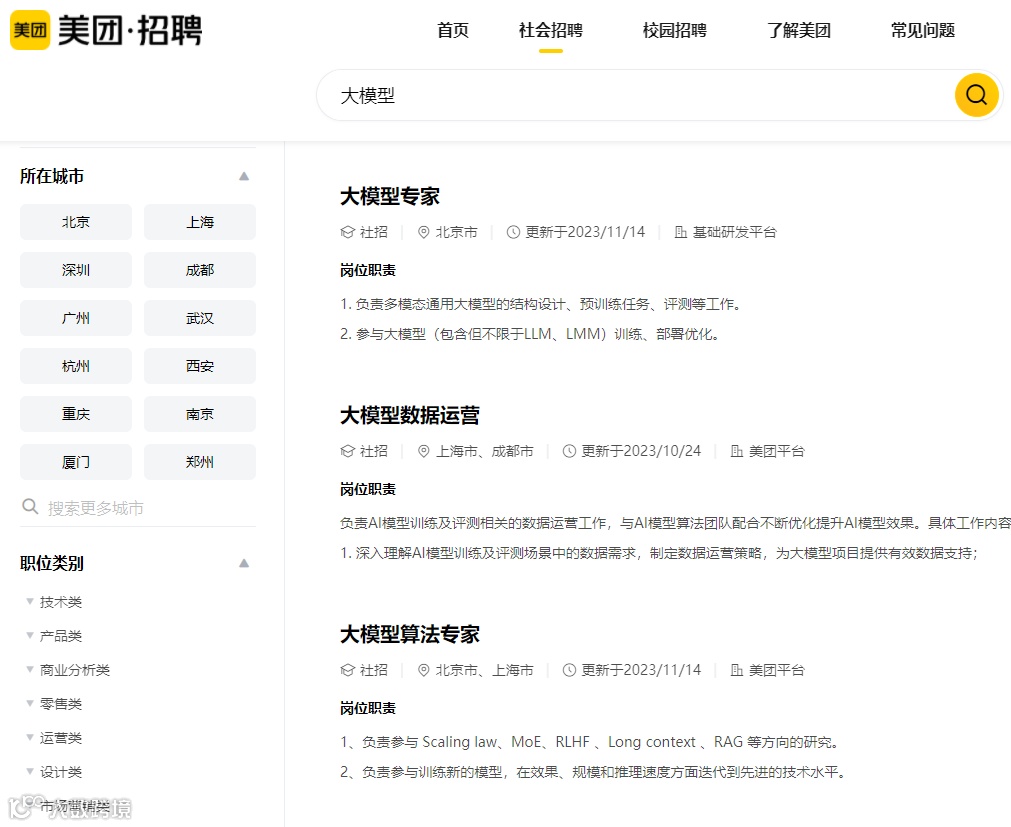The height and width of the screenshot is (827, 1011).
Task: Click the 上海市、成都市 location text
Action: point(485,451)
